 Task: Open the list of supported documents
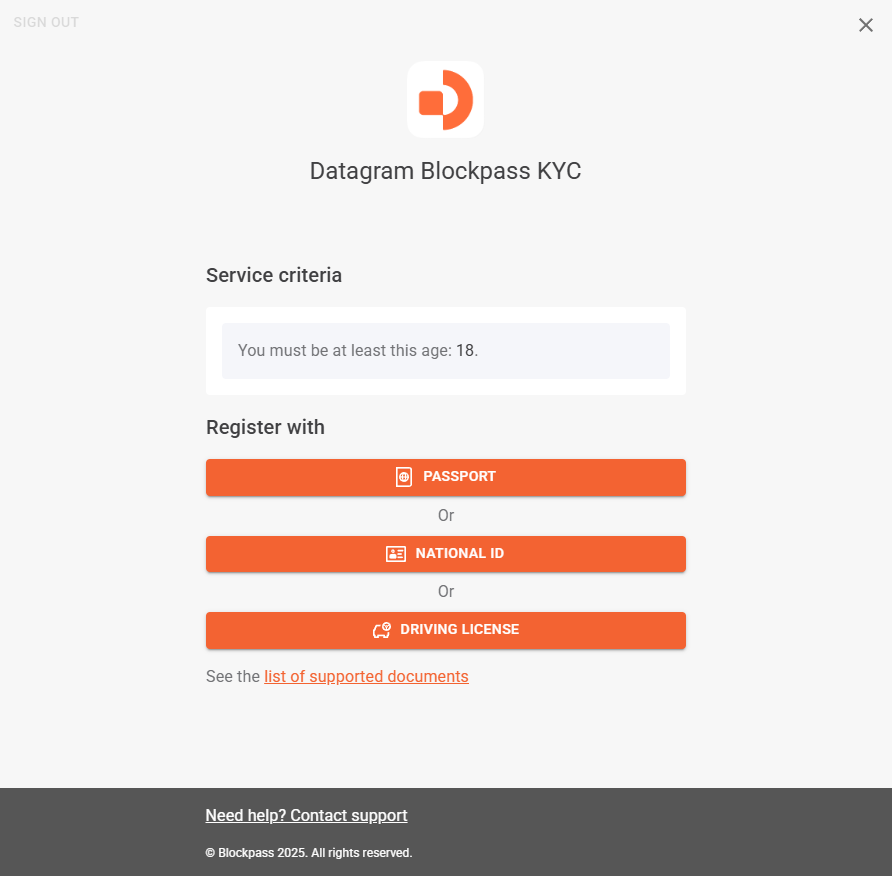pyautogui.click(x=366, y=676)
